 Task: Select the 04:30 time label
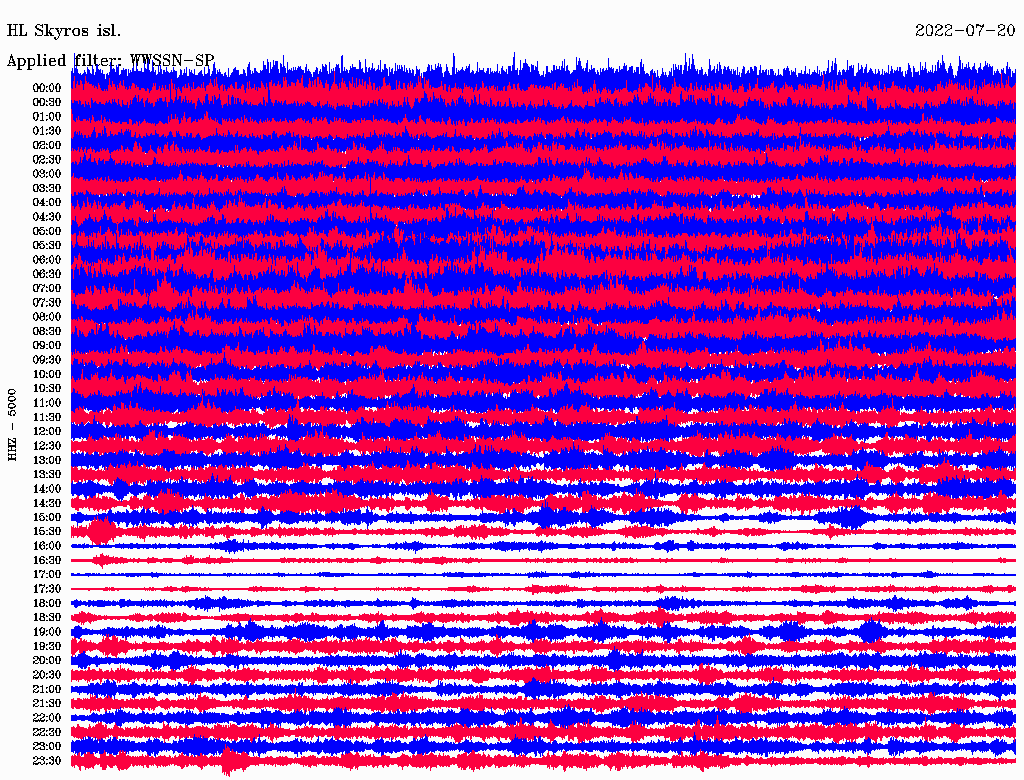[x=47, y=217]
